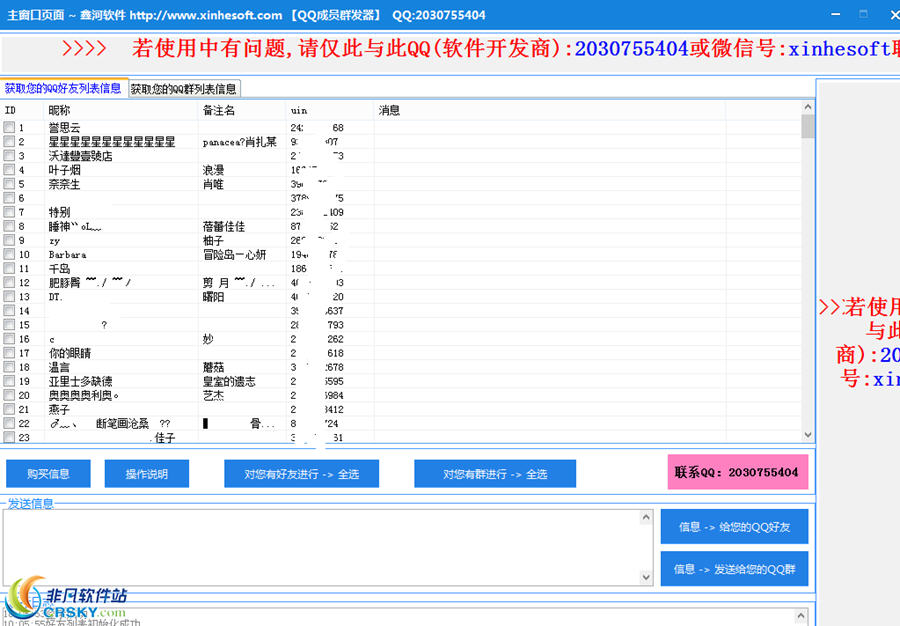Click 对您有群进行 -> 全选 button
The height and width of the screenshot is (626, 900).
pyautogui.click(x=495, y=474)
